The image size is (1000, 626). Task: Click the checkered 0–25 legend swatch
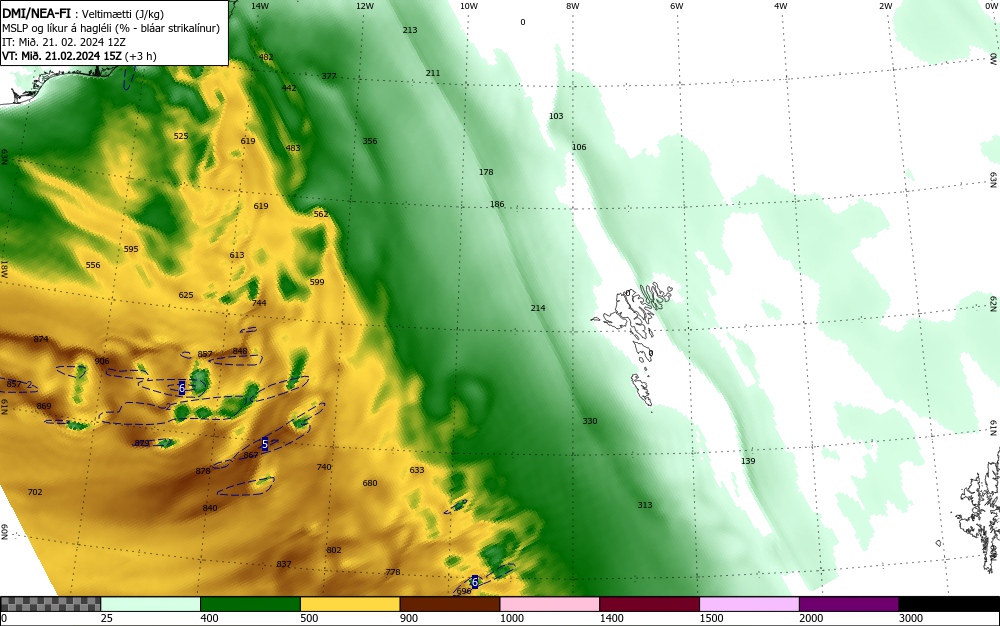pyautogui.click(x=50, y=604)
